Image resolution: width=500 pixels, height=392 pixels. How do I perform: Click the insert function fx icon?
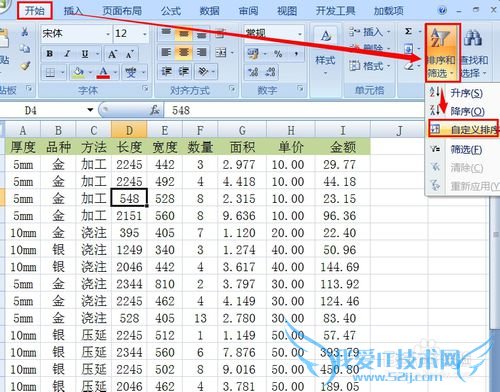[155, 110]
